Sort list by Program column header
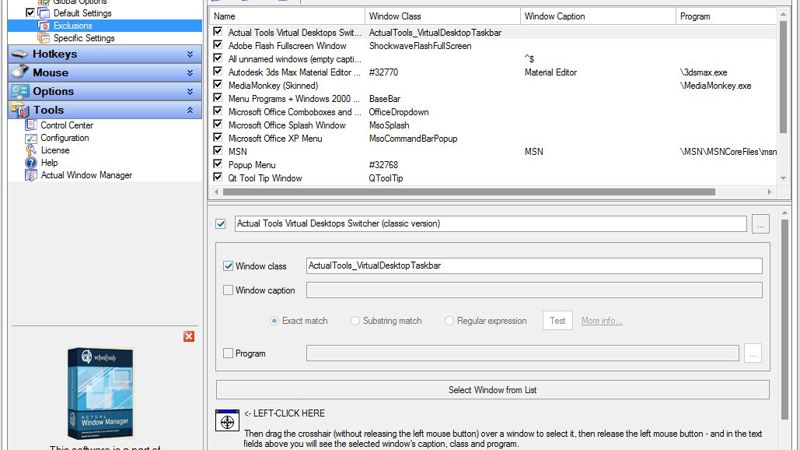The height and width of the screenshot is (450, 800). click(x=727, y=16)
